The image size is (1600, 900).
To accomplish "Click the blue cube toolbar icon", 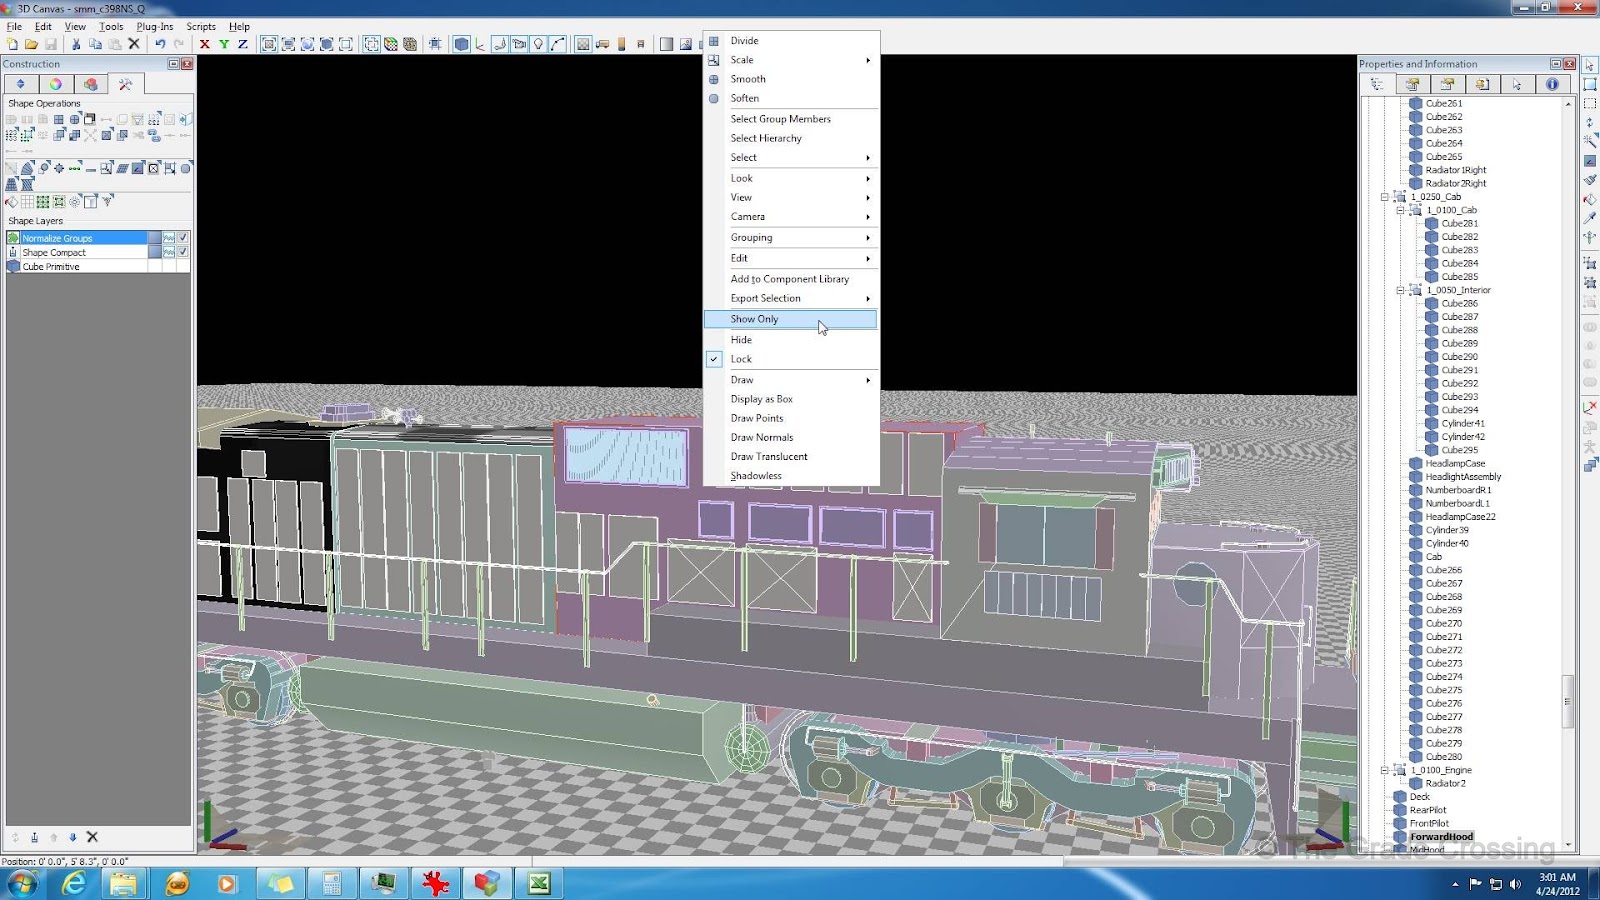I will pos(461,44).
